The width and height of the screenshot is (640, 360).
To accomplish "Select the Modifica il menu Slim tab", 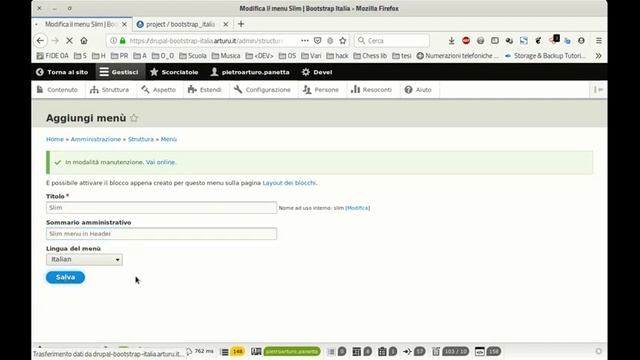I will click(82, 24).
